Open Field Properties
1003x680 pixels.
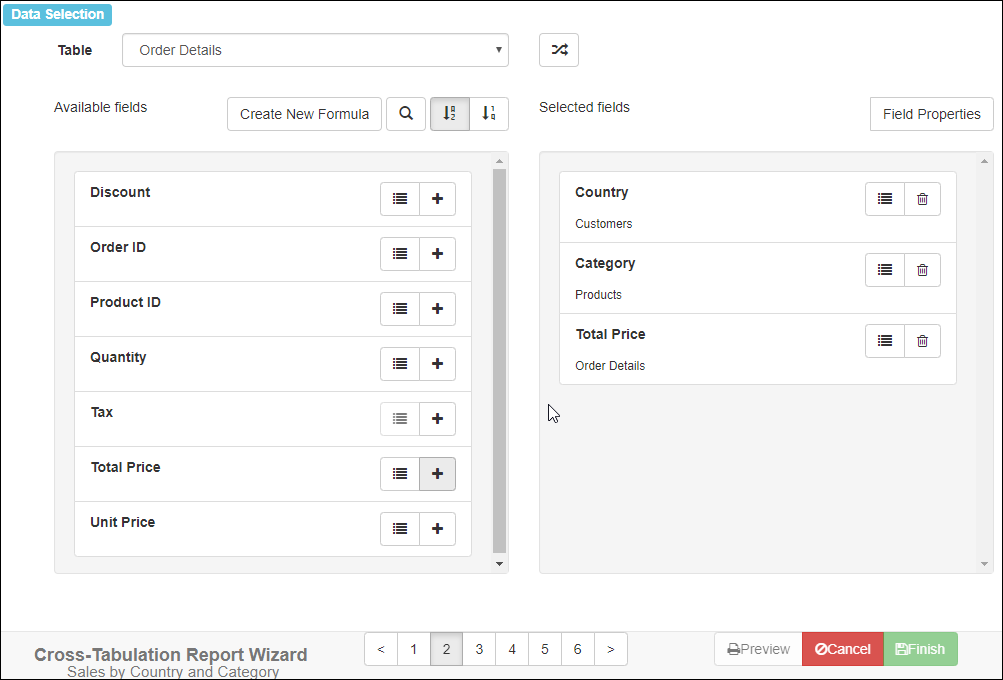(931, 114)
